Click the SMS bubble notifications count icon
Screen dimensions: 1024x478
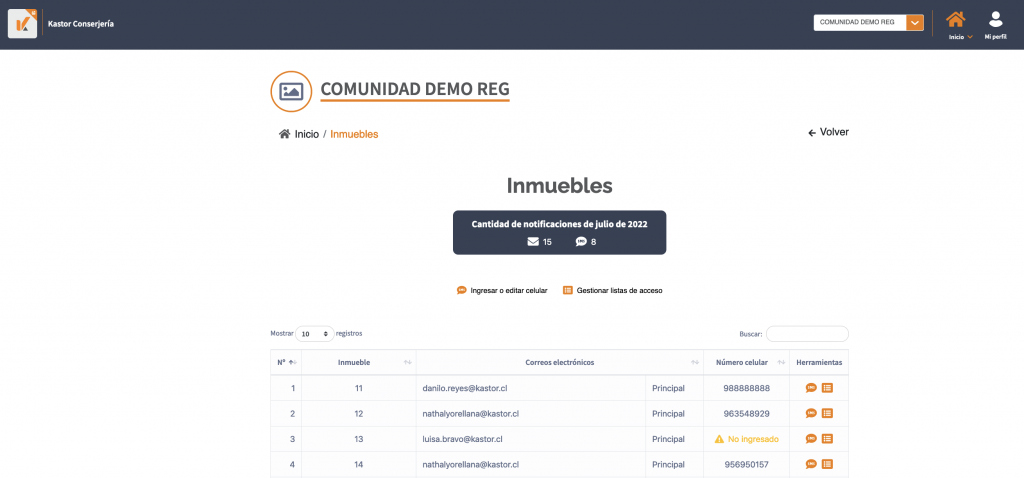pyautogui.click(x=581, y=242)
